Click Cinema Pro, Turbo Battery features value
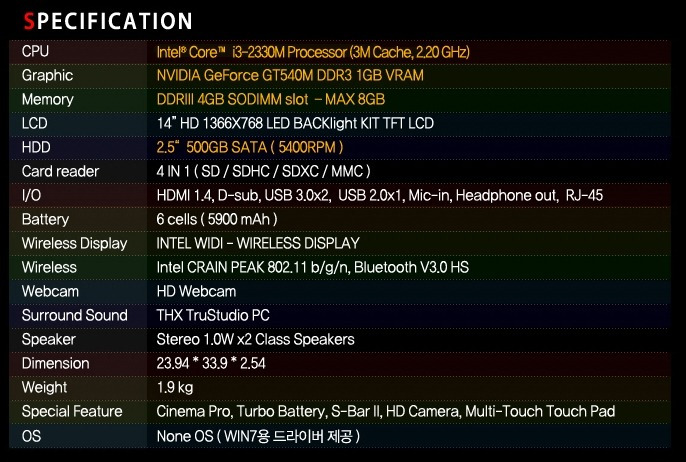686x462 pixels. click(x=386, y=411)
